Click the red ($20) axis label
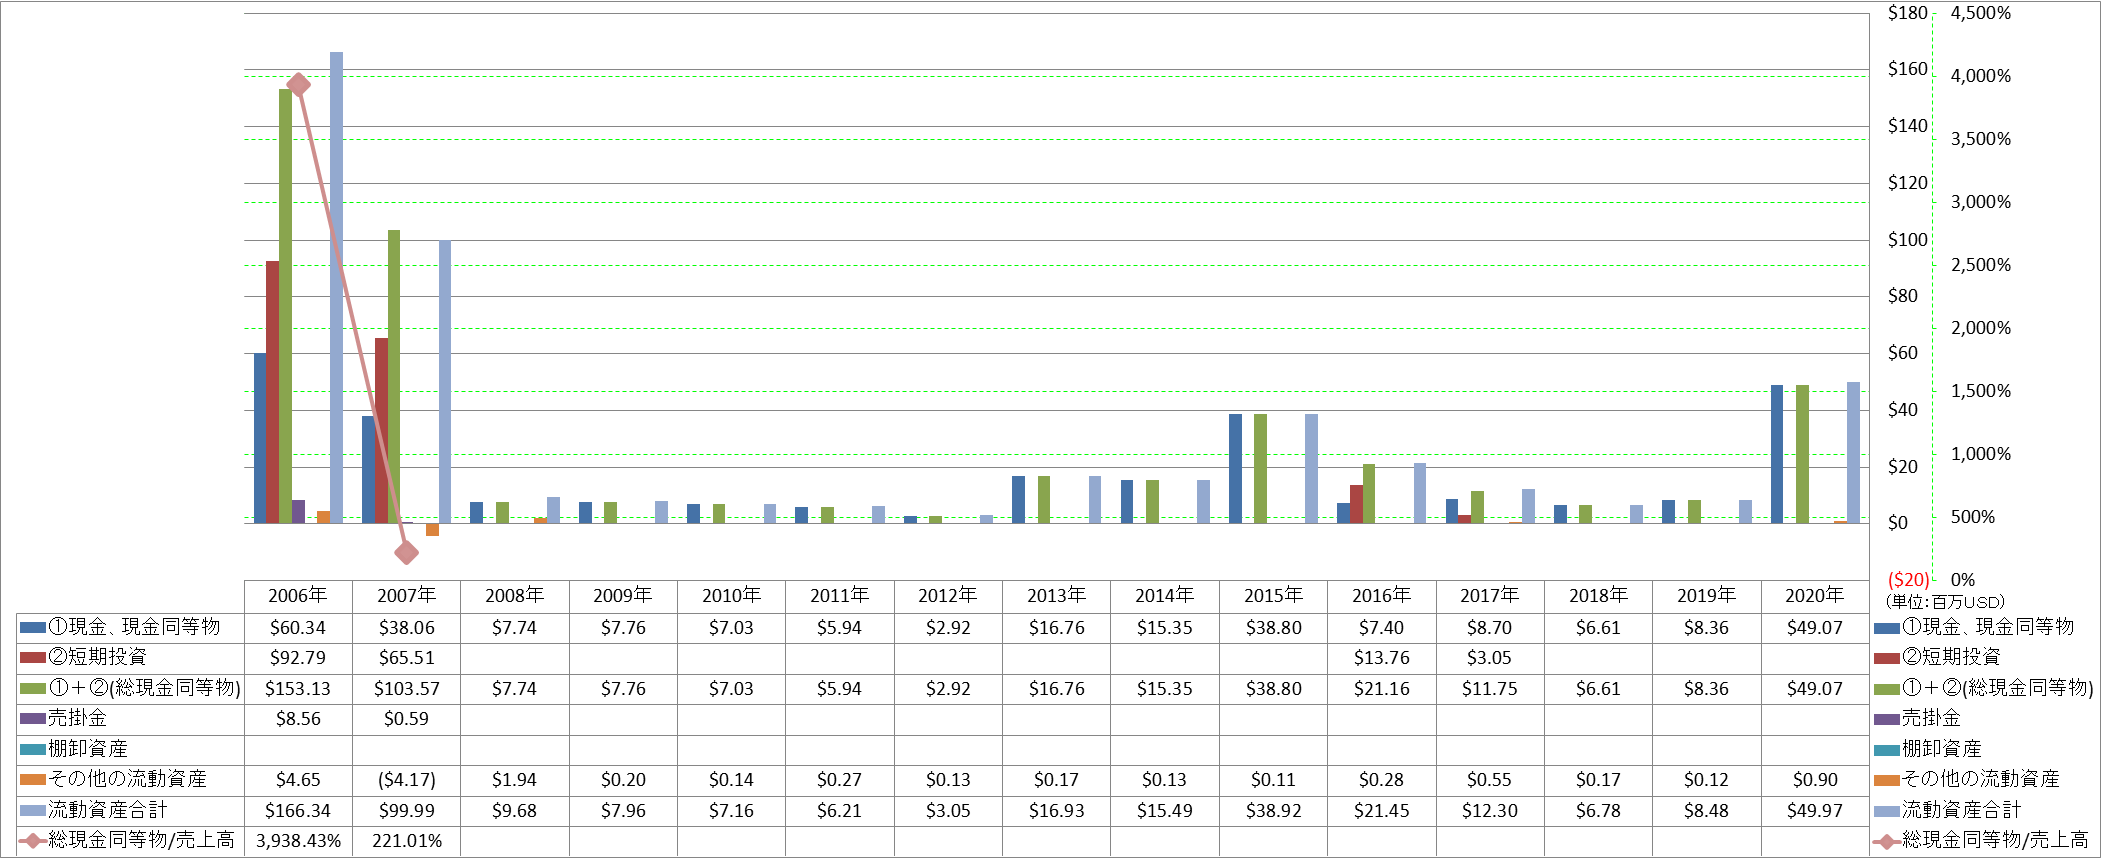 point(1908,580)
